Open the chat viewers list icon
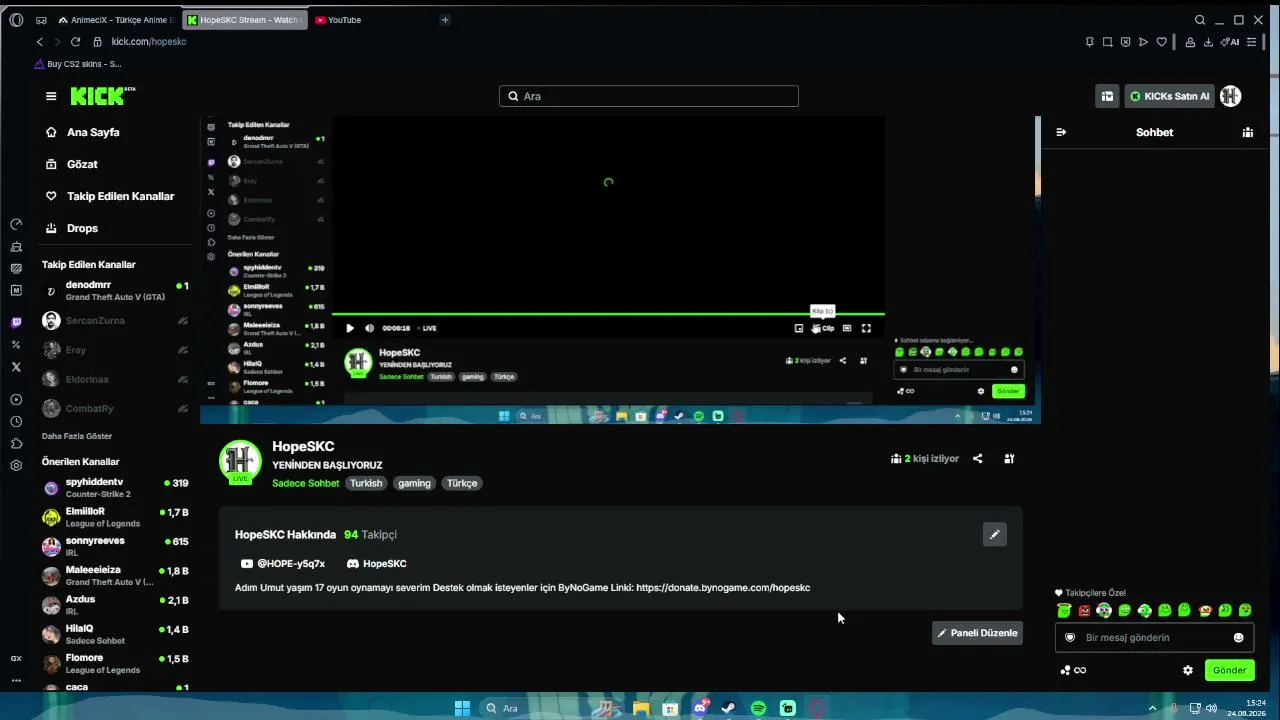This screenshot has width=1280, height=720. 1248,132
